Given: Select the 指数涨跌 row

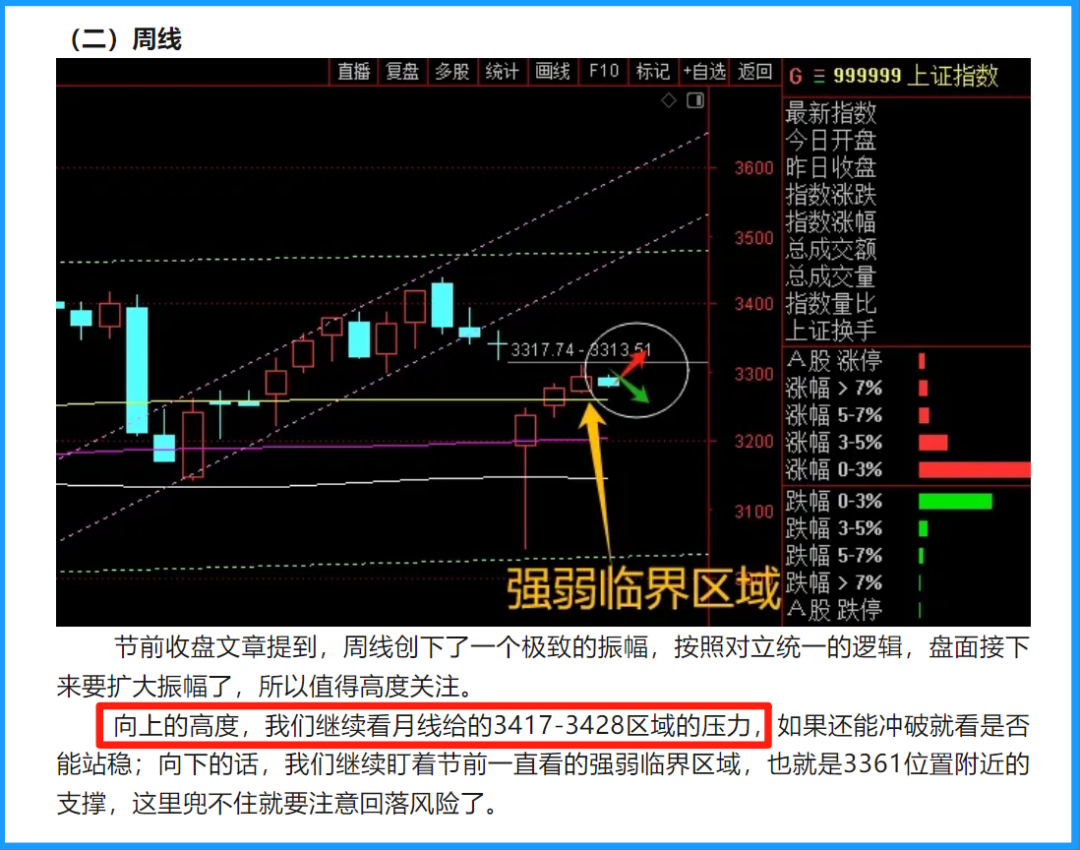Looking at the screenshot, I should (831, 195).
